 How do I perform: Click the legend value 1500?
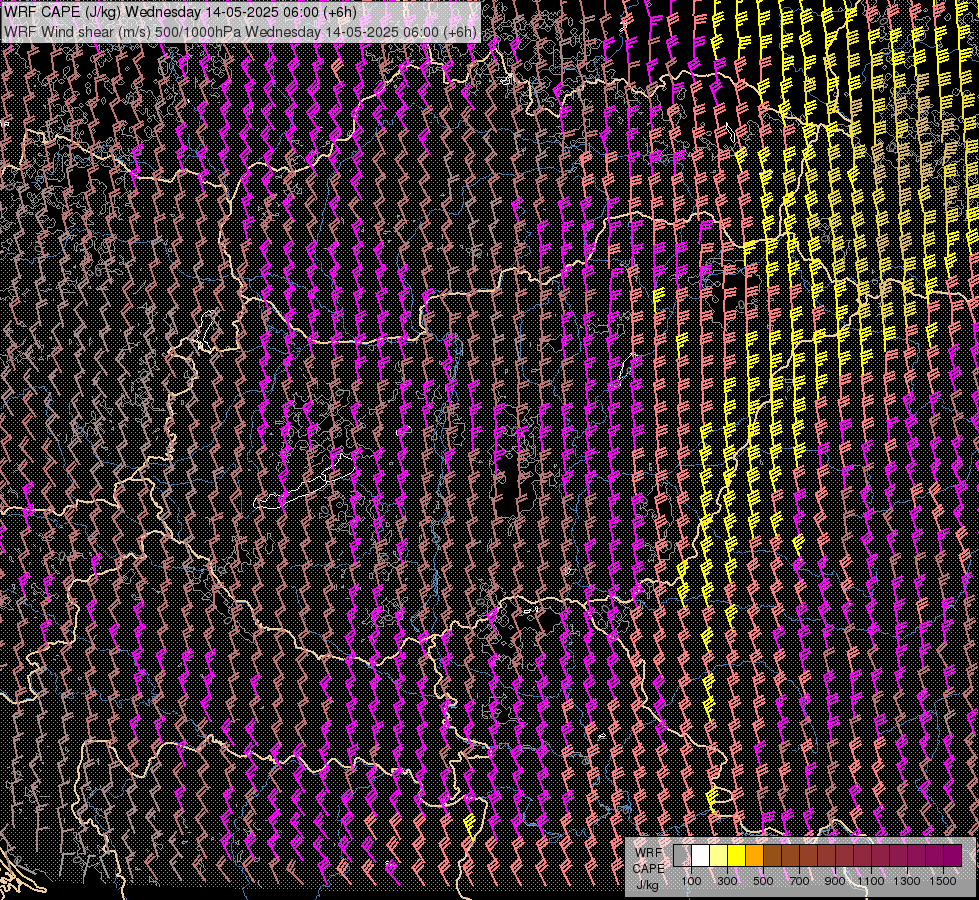(x=943, y=881)
